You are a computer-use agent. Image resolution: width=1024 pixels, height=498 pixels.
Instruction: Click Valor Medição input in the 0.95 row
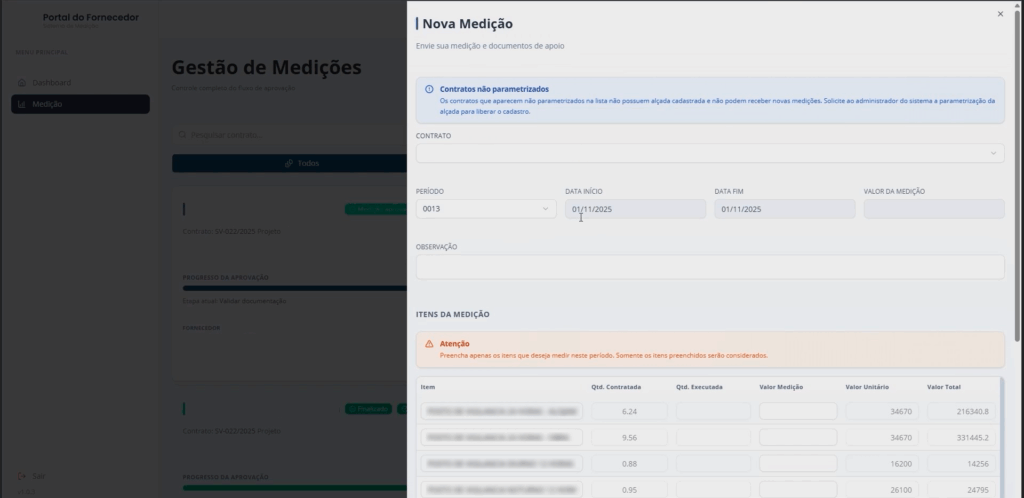coord(798,490)
